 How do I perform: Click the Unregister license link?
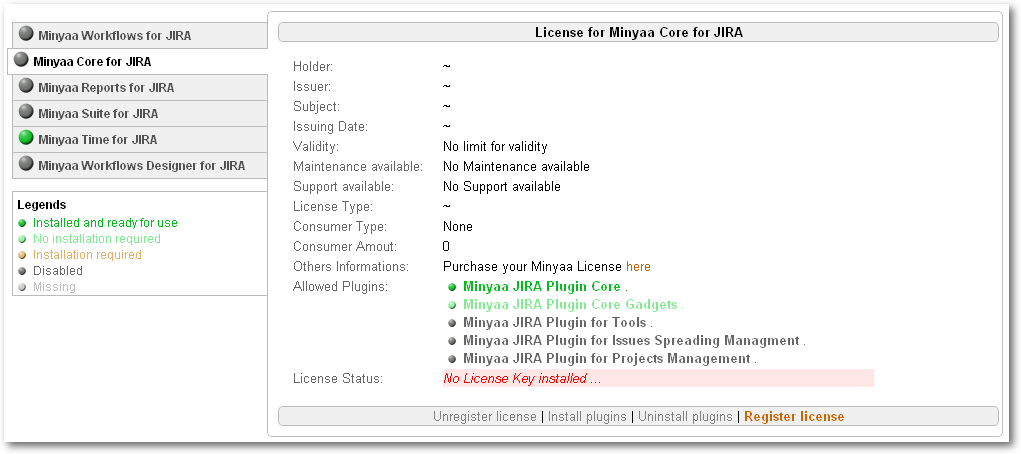484,416
